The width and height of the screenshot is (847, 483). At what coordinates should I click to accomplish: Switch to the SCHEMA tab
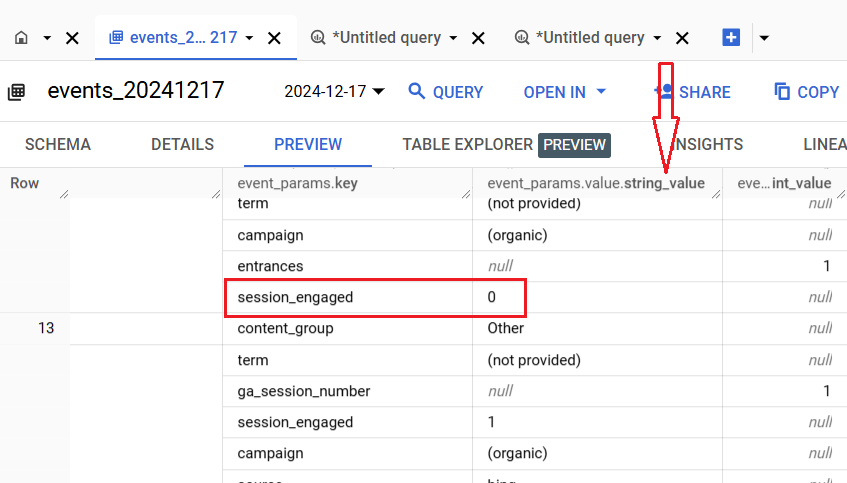[58, 144]
